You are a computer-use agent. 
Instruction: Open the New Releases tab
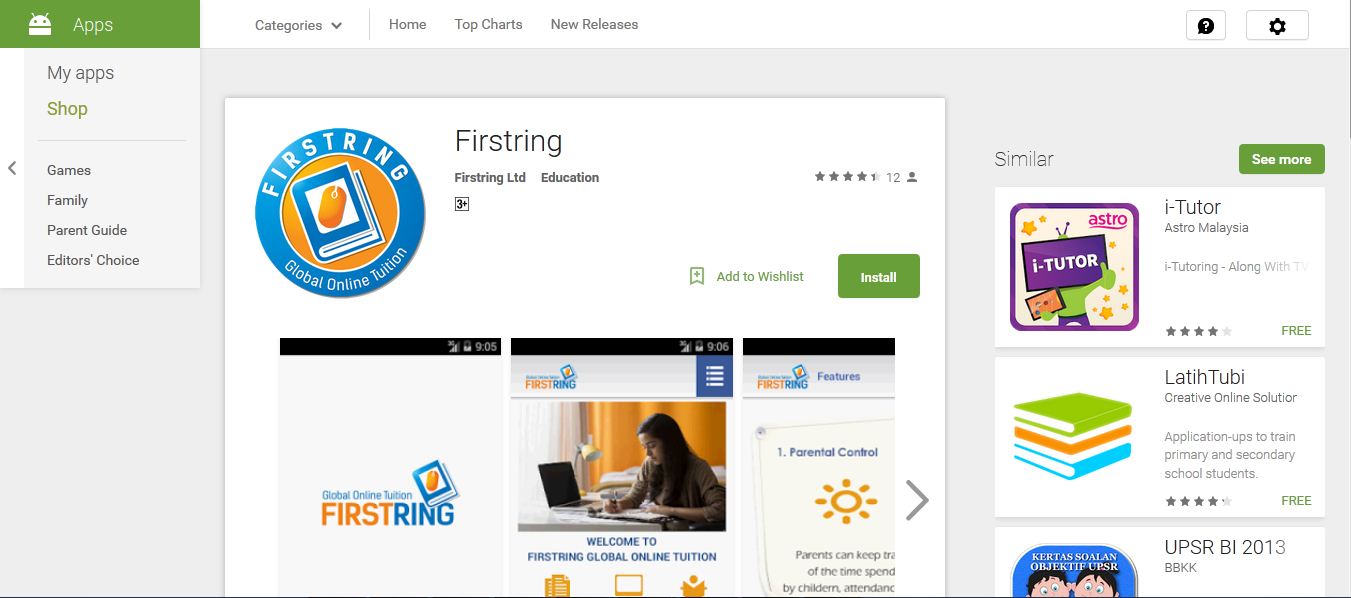coord(594,24)
